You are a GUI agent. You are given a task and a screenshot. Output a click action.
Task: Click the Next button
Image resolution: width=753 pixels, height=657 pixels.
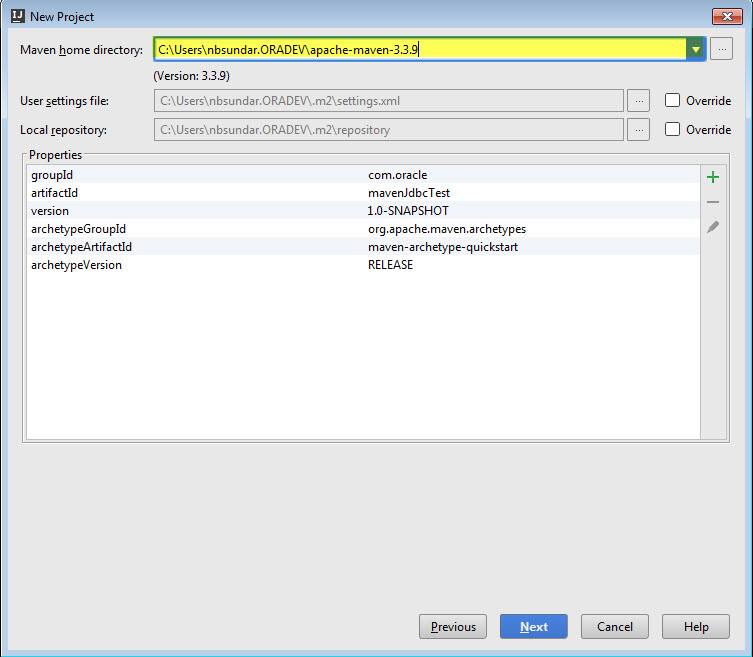pos(534,626)
